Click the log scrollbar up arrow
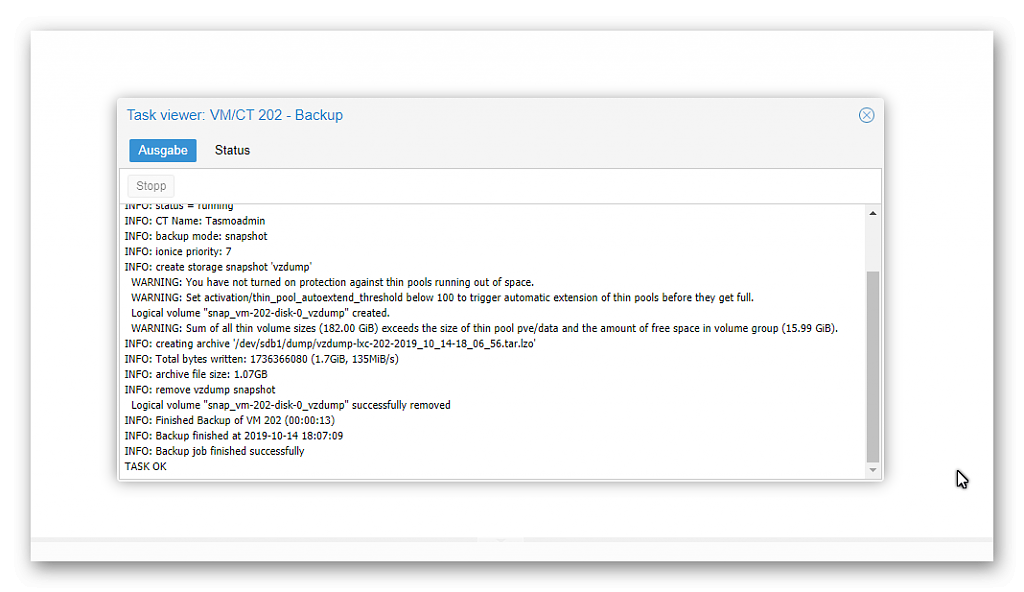Screen dimensions: 1024x592 coord(872,214)
